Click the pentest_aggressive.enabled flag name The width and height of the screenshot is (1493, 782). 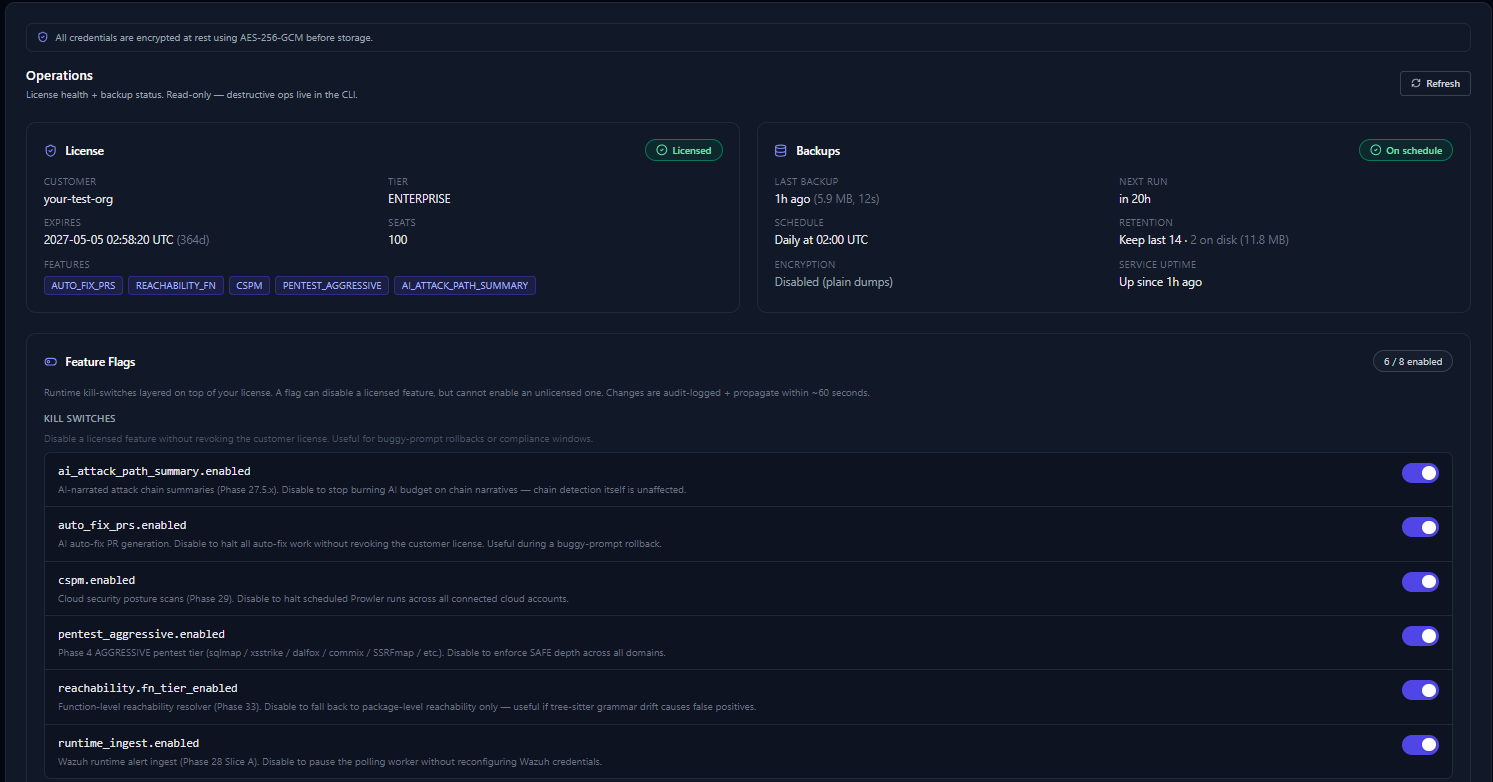click(x=141, y=634)
